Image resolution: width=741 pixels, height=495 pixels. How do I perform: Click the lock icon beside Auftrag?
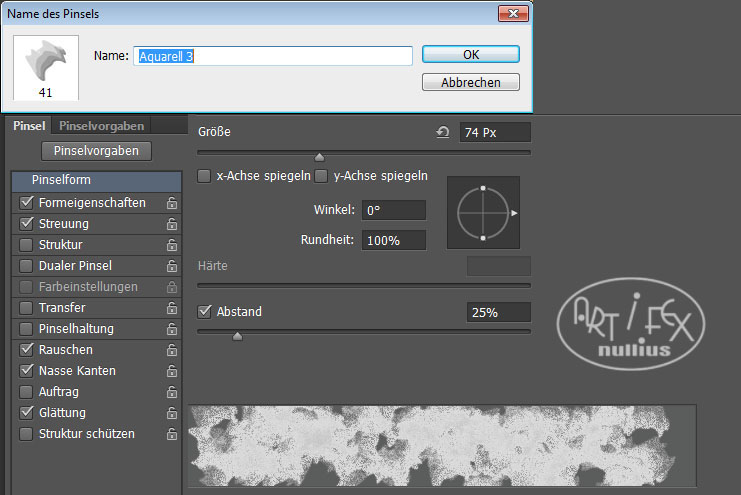[172, 392]
